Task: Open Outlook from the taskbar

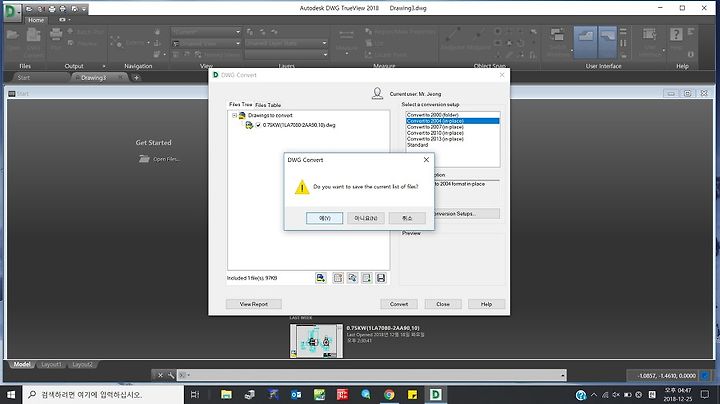Action: [296, 394]
